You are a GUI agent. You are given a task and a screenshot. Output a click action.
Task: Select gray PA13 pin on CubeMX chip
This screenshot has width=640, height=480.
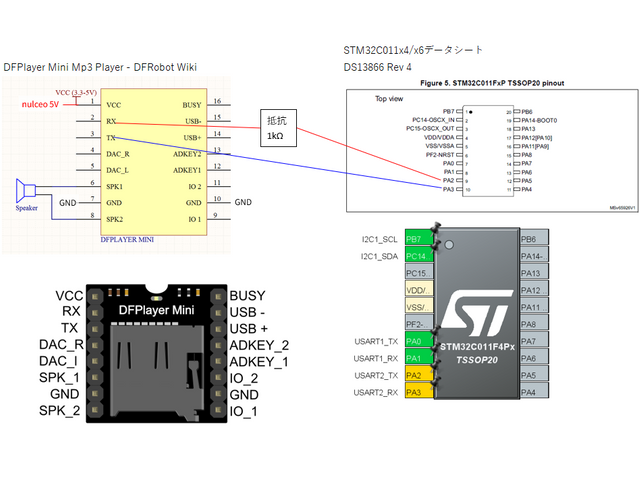[534, 273]
